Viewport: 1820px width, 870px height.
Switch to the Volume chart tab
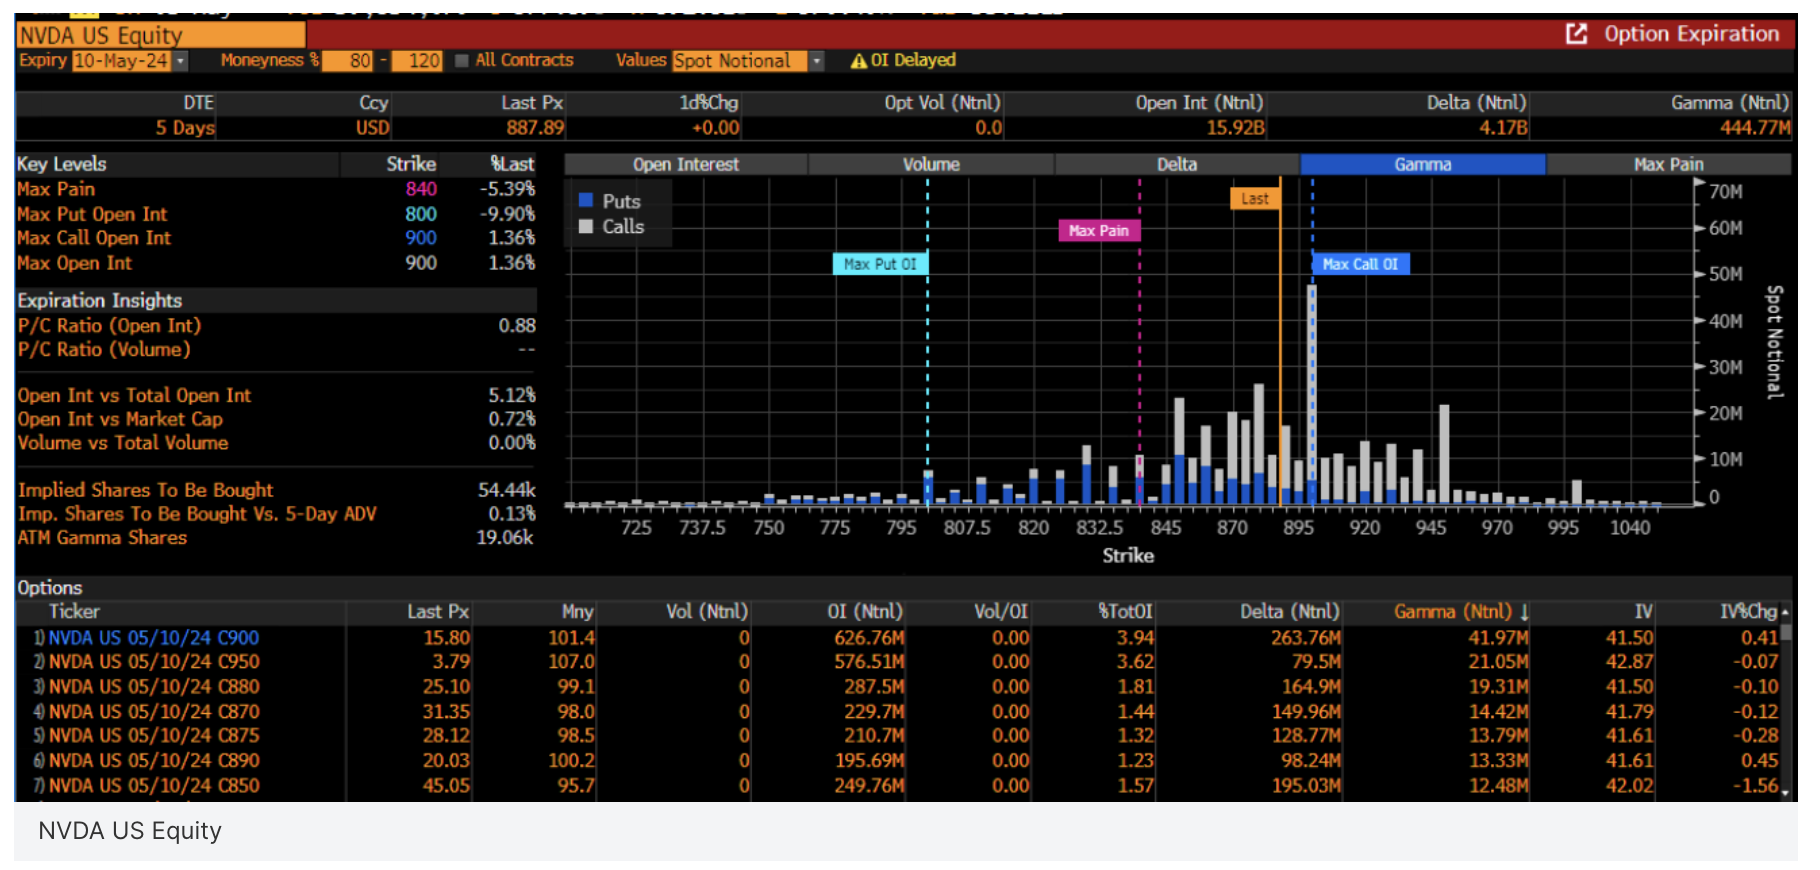(931, 164)
